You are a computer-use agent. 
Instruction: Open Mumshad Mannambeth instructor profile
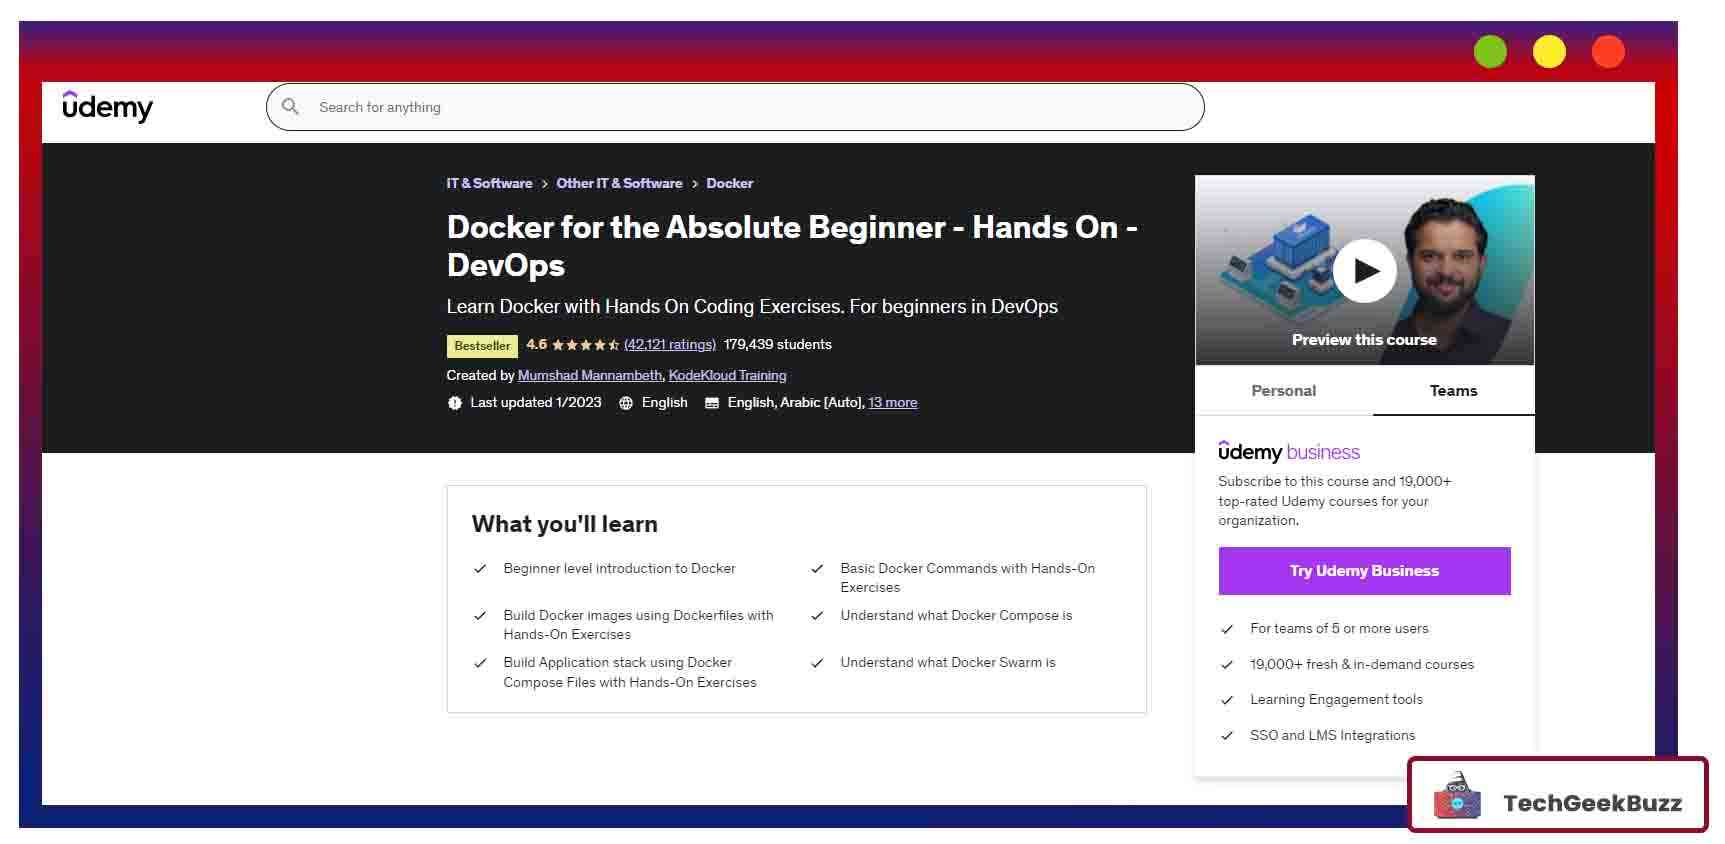589,376
